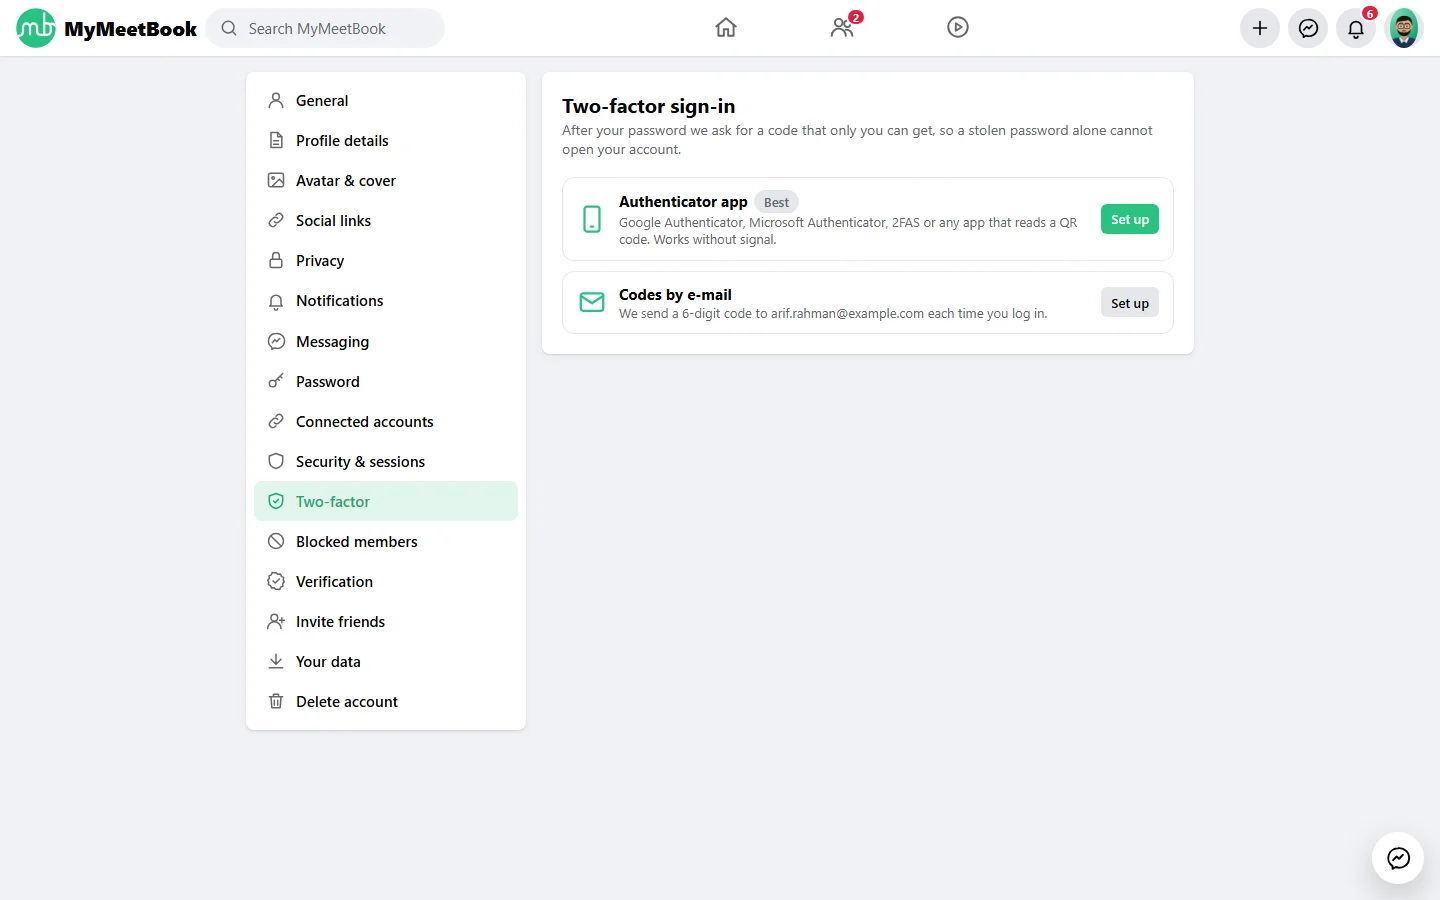
Task: Open floating chat bubble button
Action: tap(1398, 858)
